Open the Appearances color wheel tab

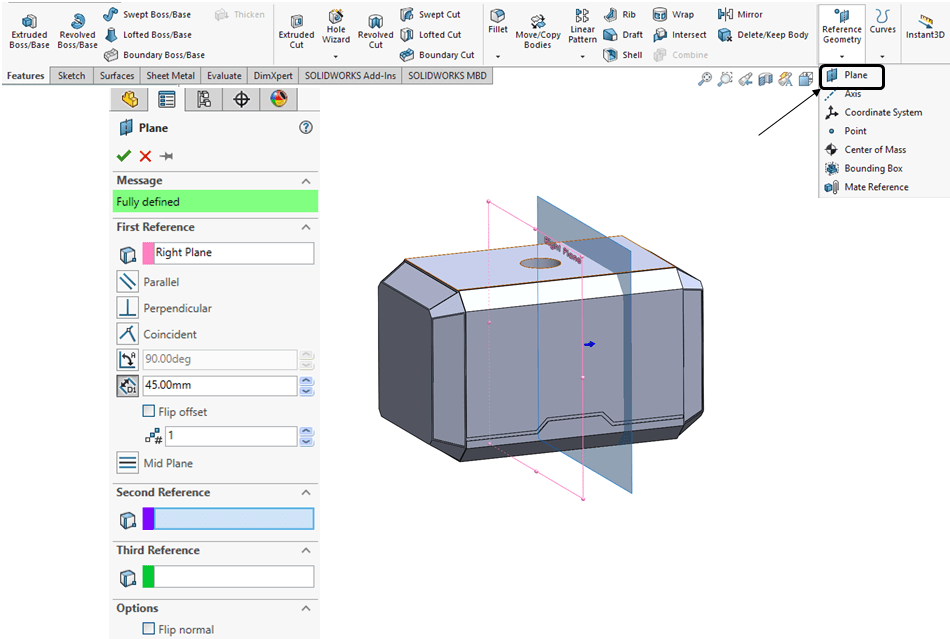tap(278, 98)
